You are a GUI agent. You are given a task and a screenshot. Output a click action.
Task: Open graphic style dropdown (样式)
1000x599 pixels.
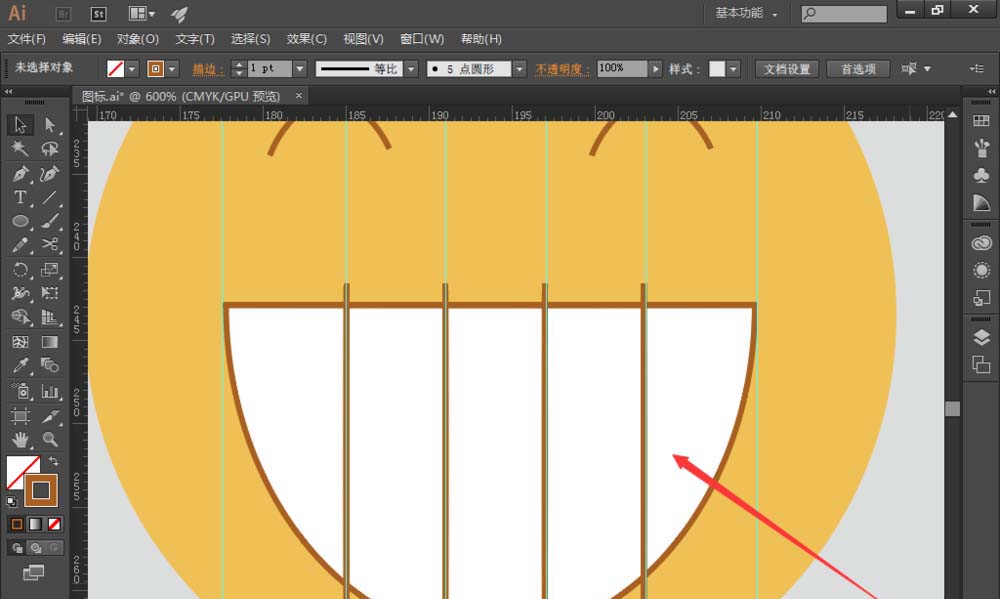733,69
